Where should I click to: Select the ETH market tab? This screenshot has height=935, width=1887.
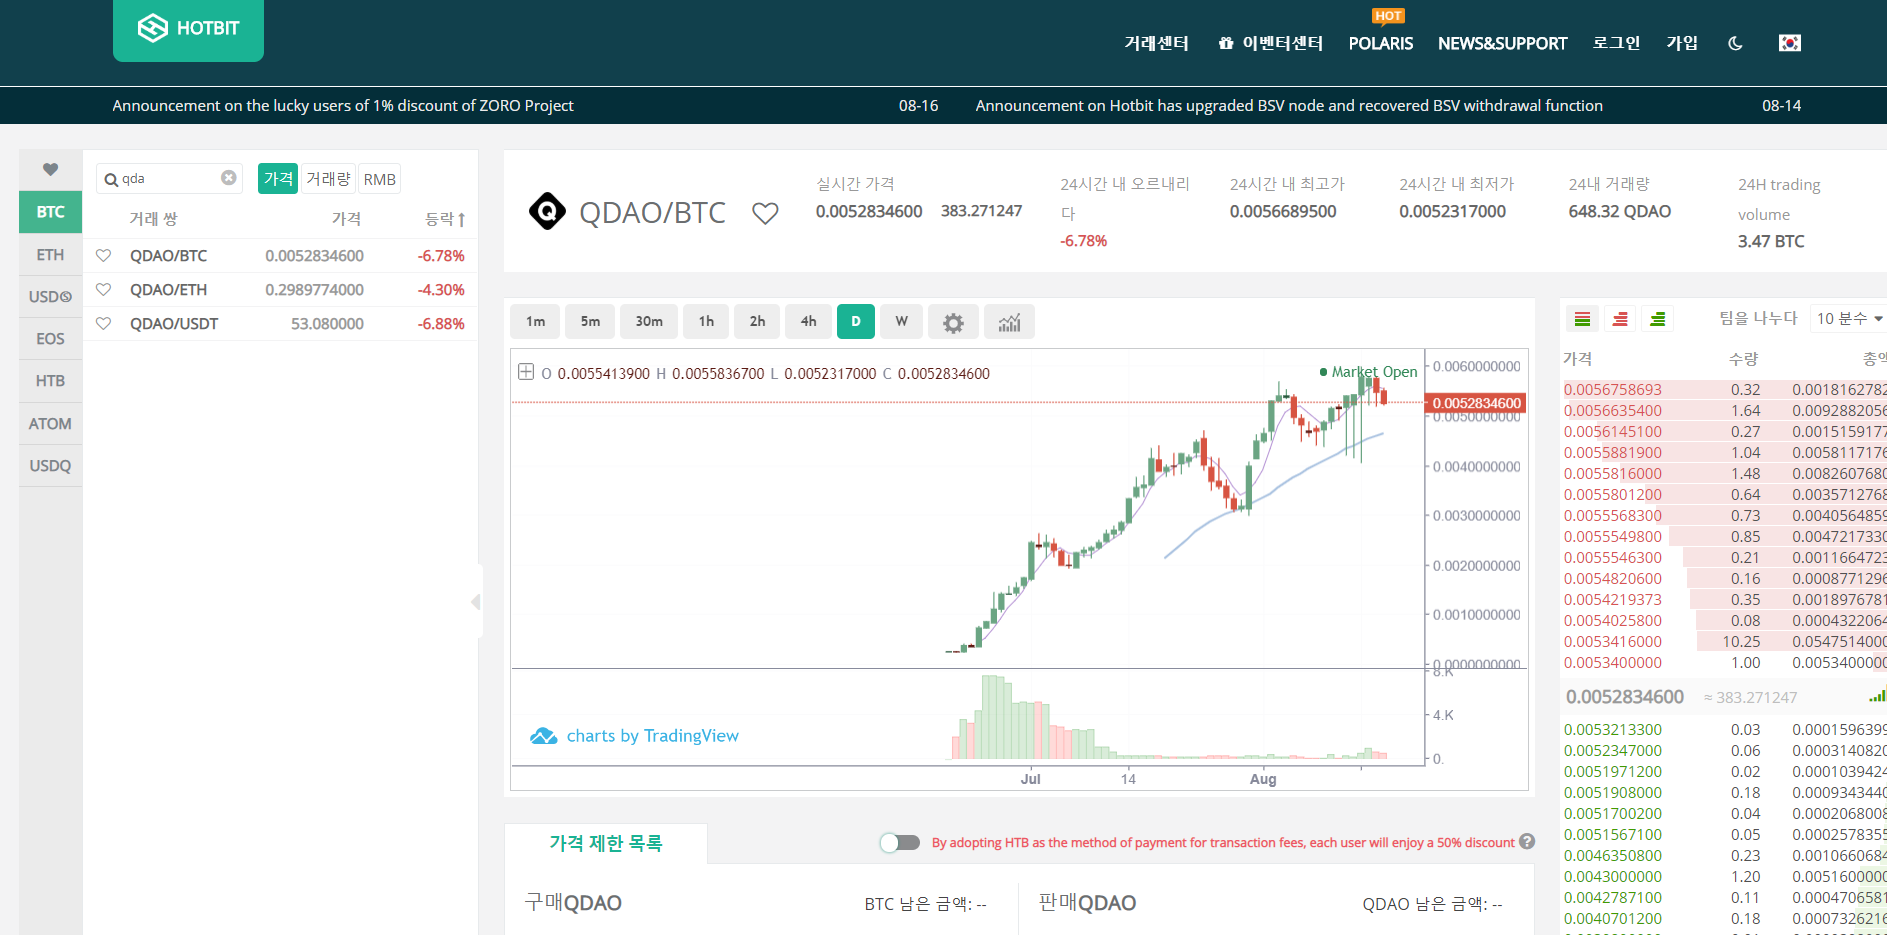[50, 255]
